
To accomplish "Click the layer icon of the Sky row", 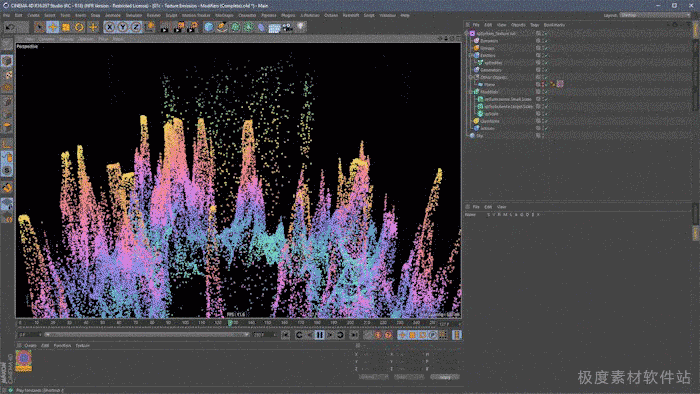I will pyautogui.click(x=538, y=136).
